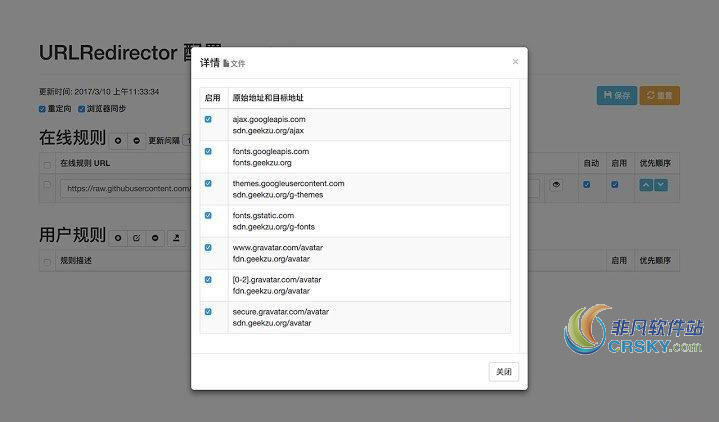
Task: Click the text fonts.geekzu.org
Action: point(262,163)
